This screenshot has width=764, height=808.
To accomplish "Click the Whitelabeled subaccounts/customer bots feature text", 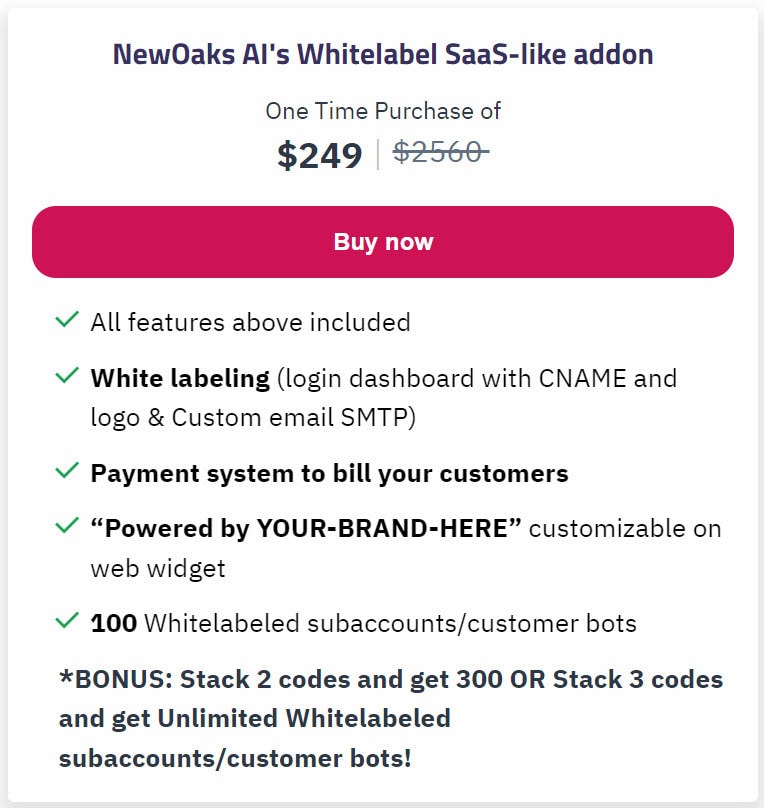I will (x=391, y=624).
